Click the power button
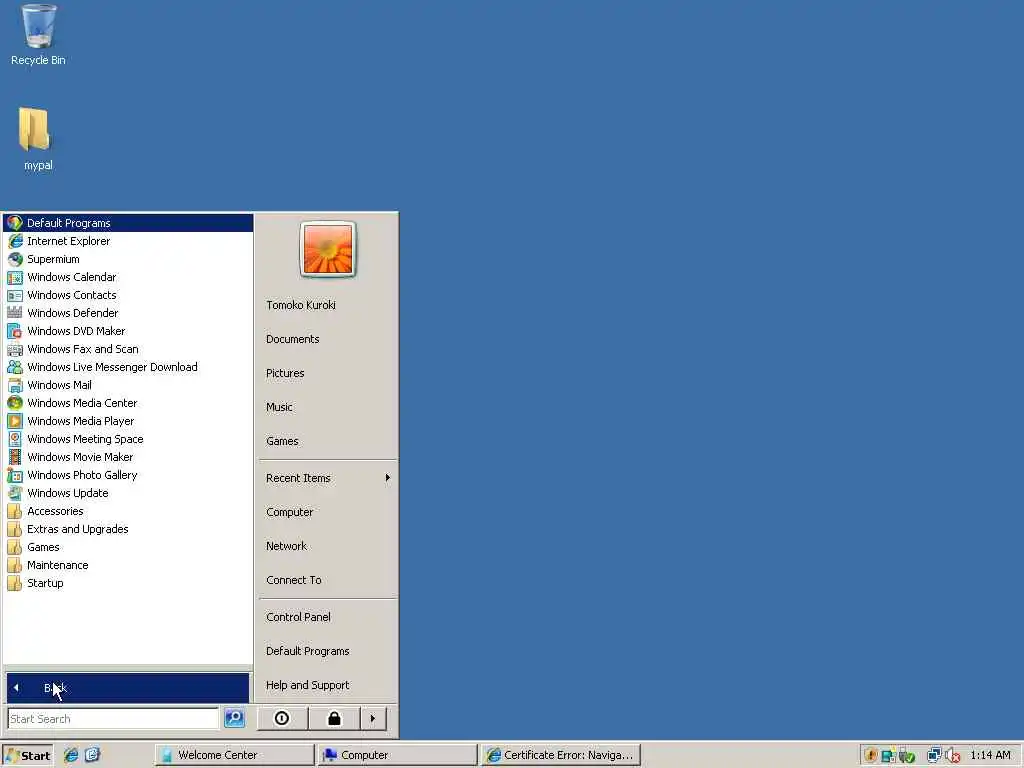The image size is (1024, 768). [282, 718]
